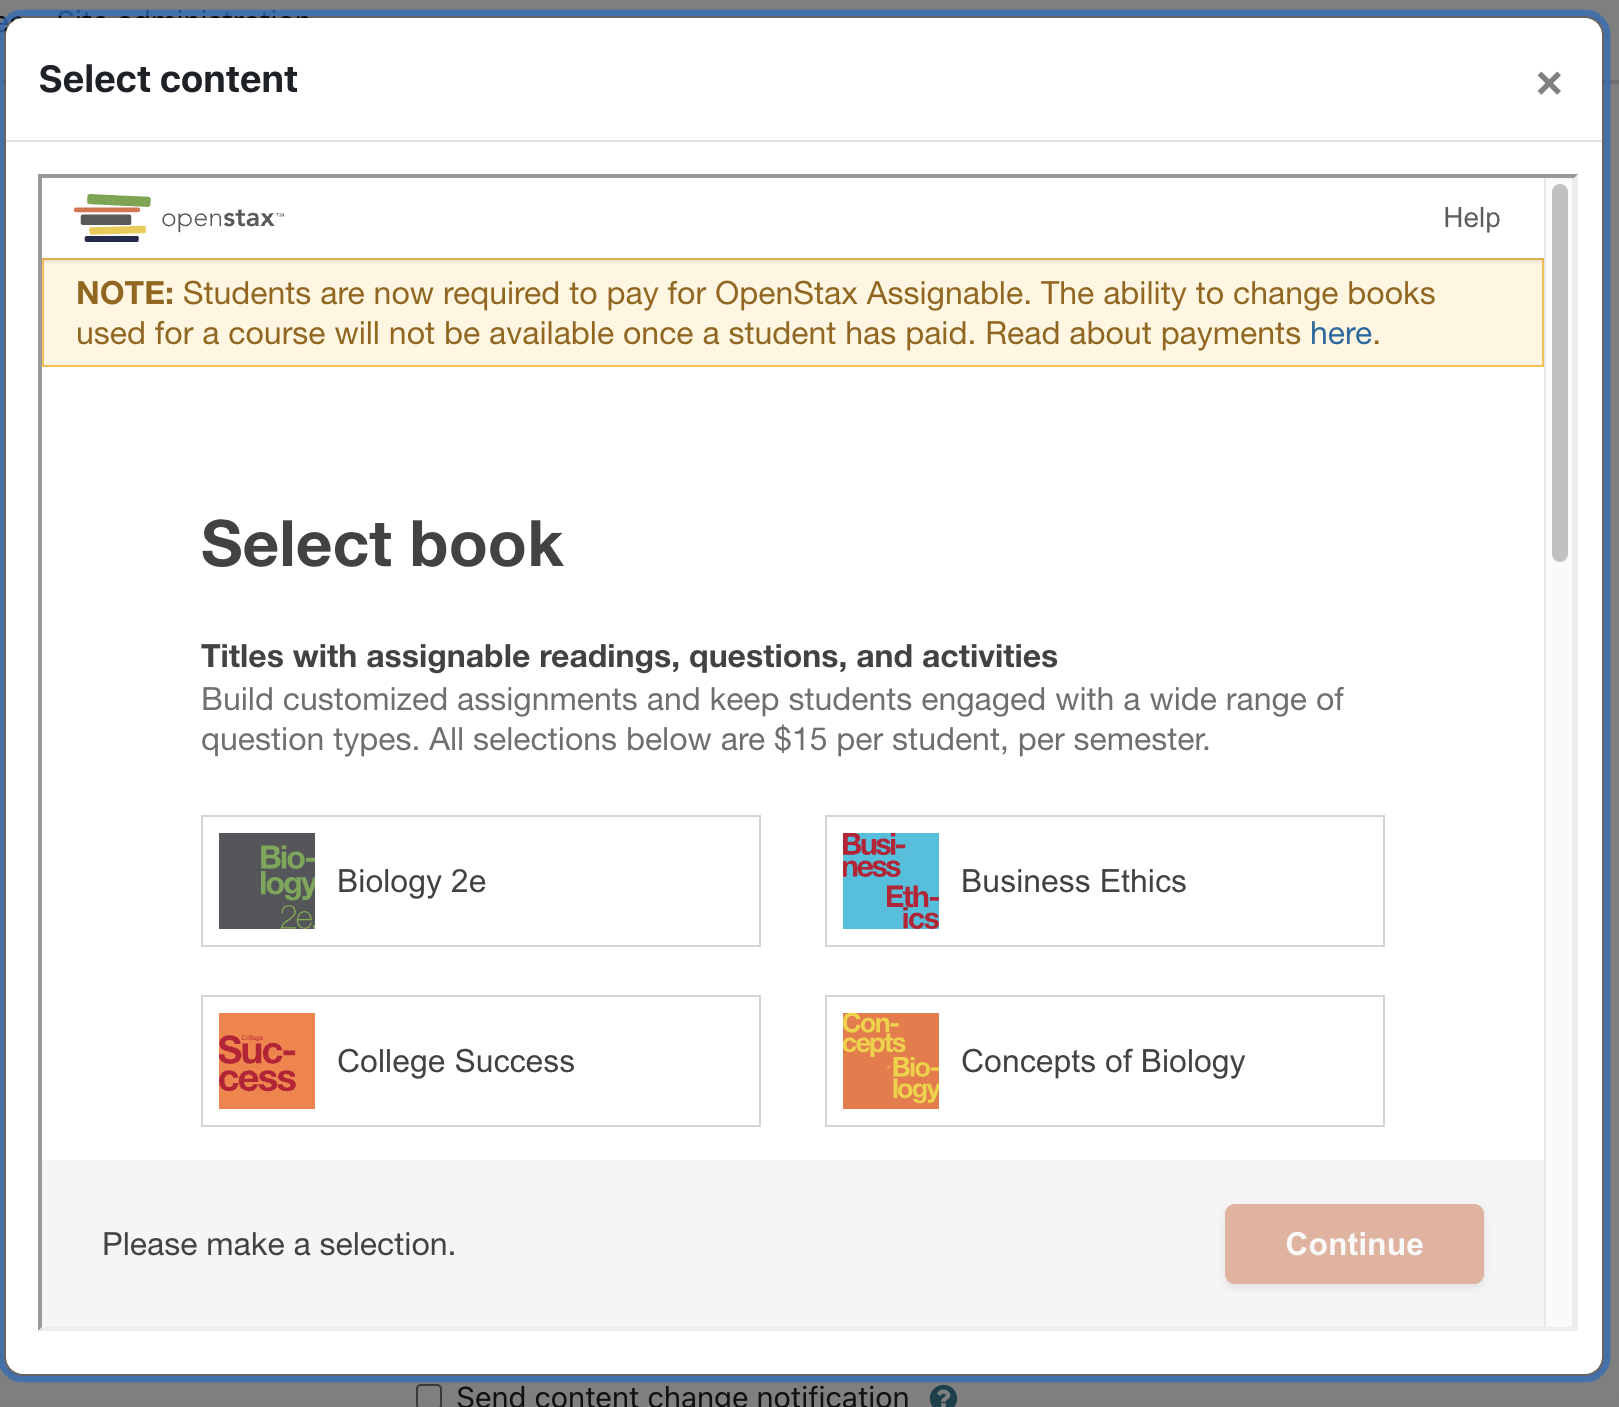
Task: Click the Continue button
Action: (x=1353, y=1244)
